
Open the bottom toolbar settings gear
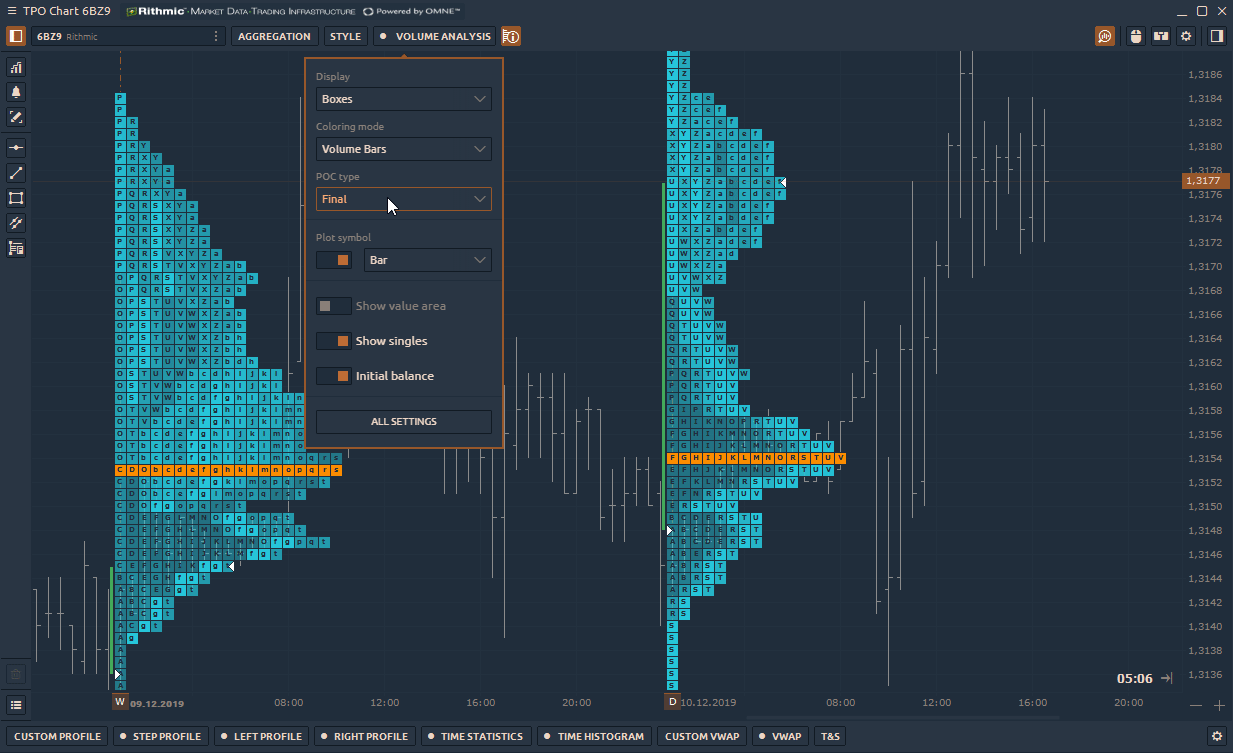(1217, 736)
